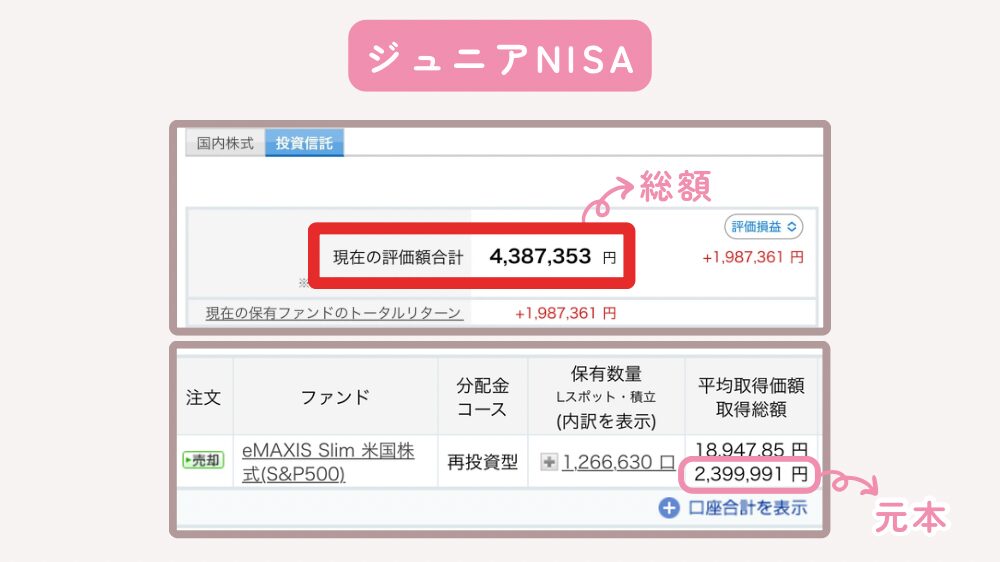This screenshot has height=562, width=1000.
Task: Click the blue plus icon for 口座合計
Action: (x=669, y=508)
